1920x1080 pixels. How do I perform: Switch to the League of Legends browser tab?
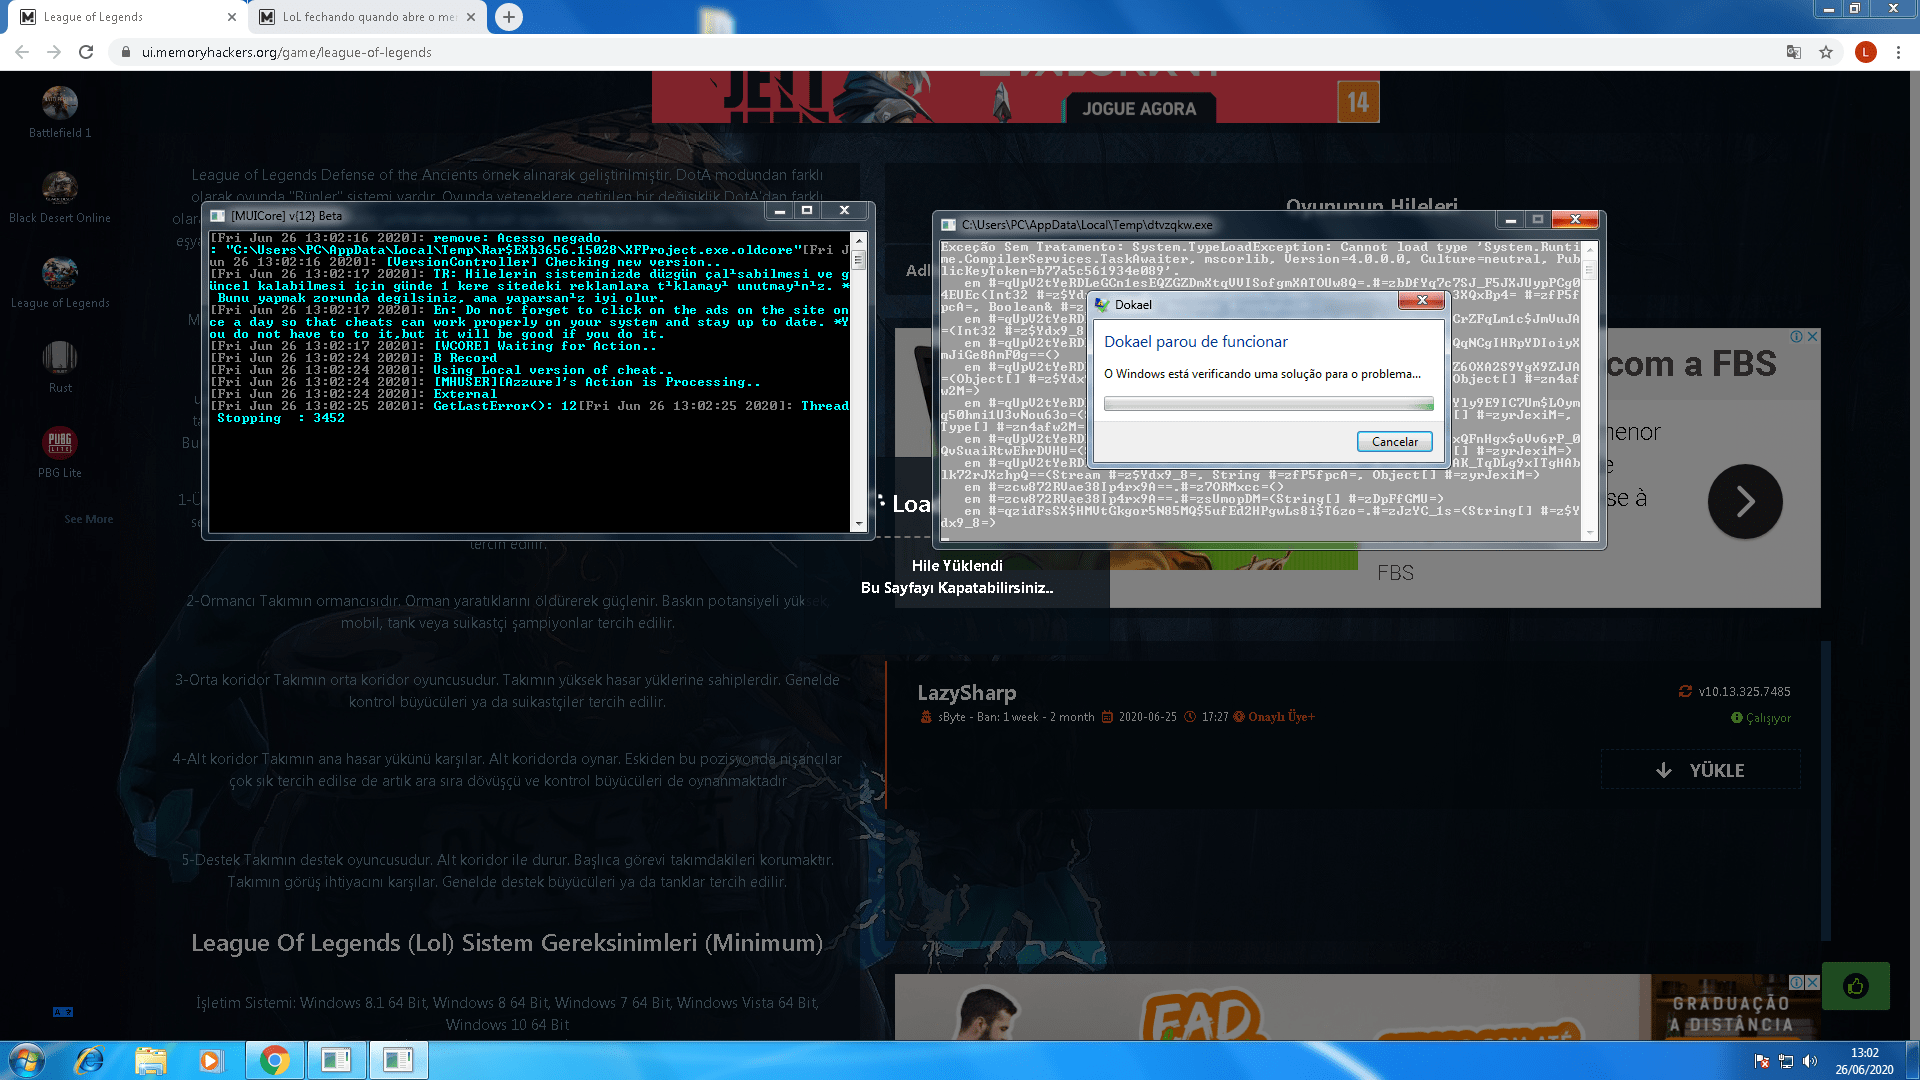coord(127,17)
